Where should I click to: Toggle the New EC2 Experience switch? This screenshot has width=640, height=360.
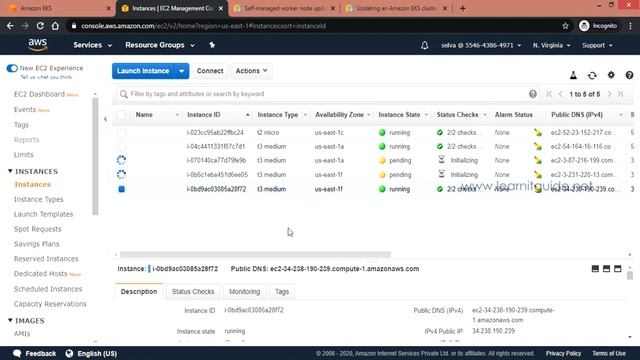pos(12,68)
